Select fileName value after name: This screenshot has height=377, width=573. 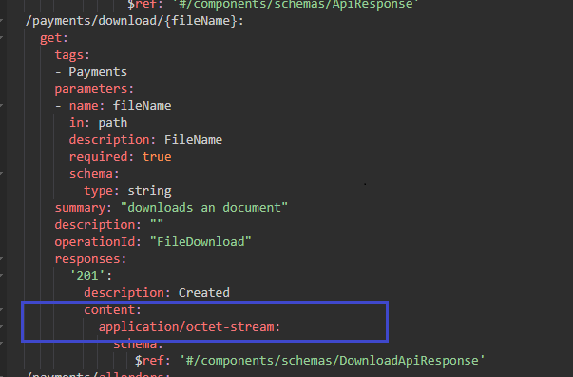pyautogui.click(x=142, y=106)
